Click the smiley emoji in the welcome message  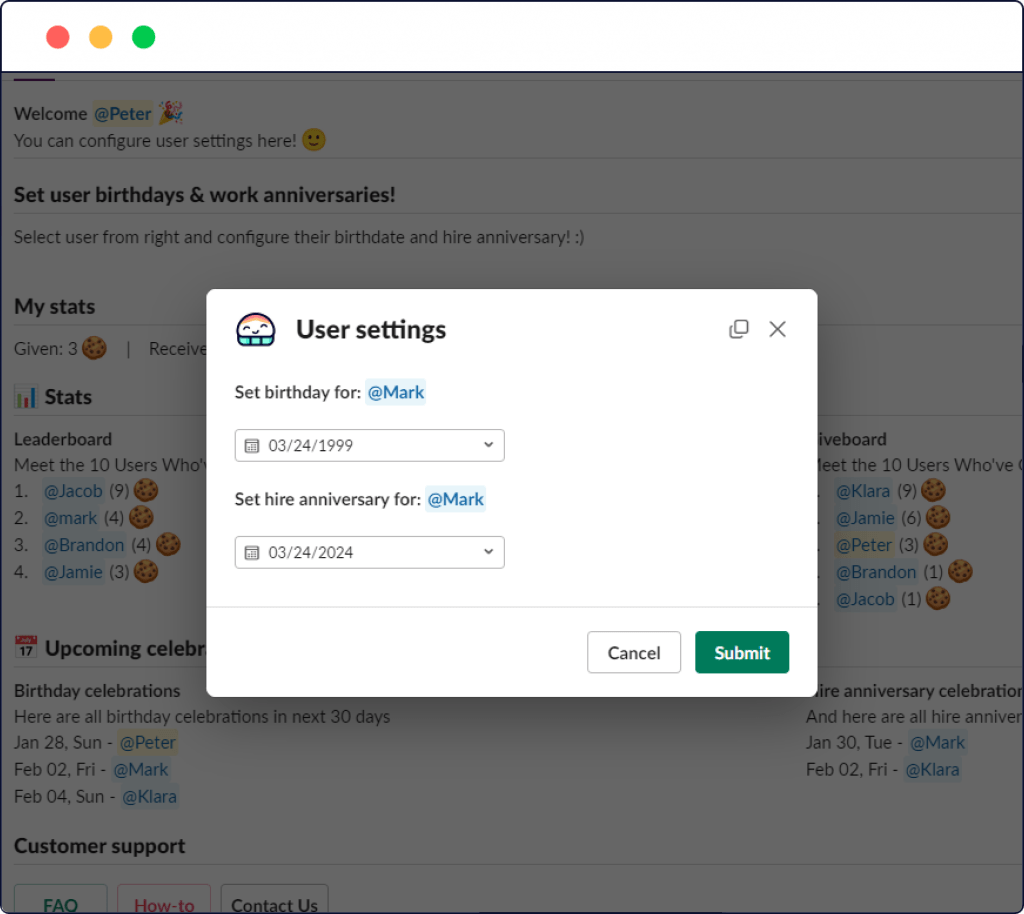pos(312,140)
